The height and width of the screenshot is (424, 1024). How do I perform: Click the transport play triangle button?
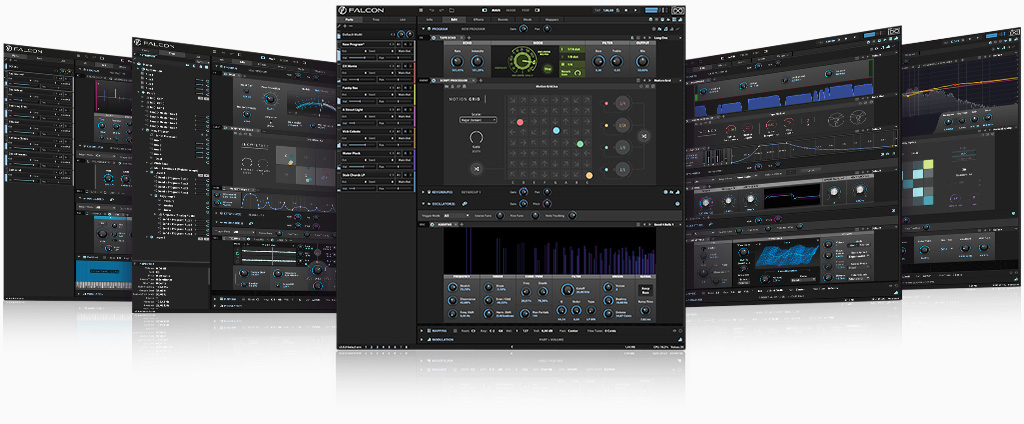[635, 10]
